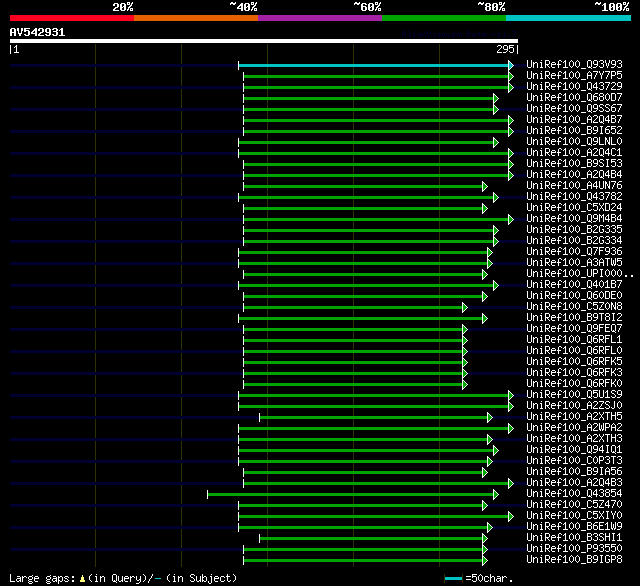
Task: Select the UniRef100_Q5U1S9 label
Action: click(x=574, y=395)
